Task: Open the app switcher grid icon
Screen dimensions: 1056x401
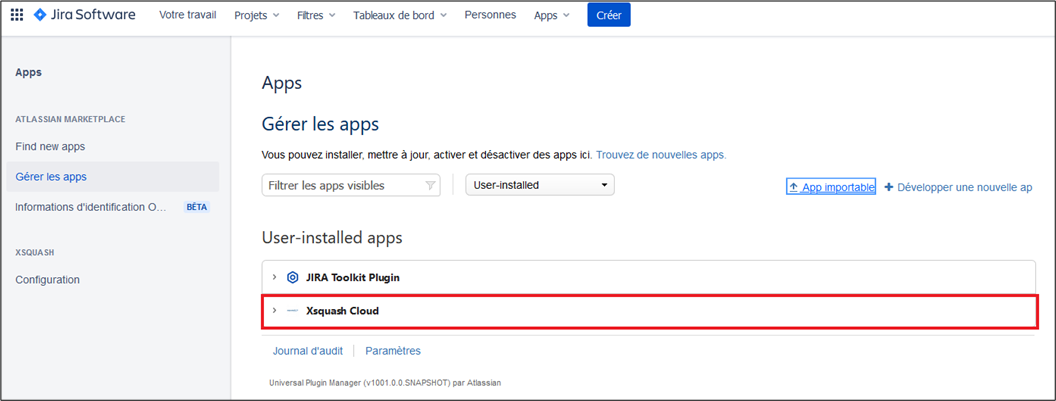Action: click(17, 15)
